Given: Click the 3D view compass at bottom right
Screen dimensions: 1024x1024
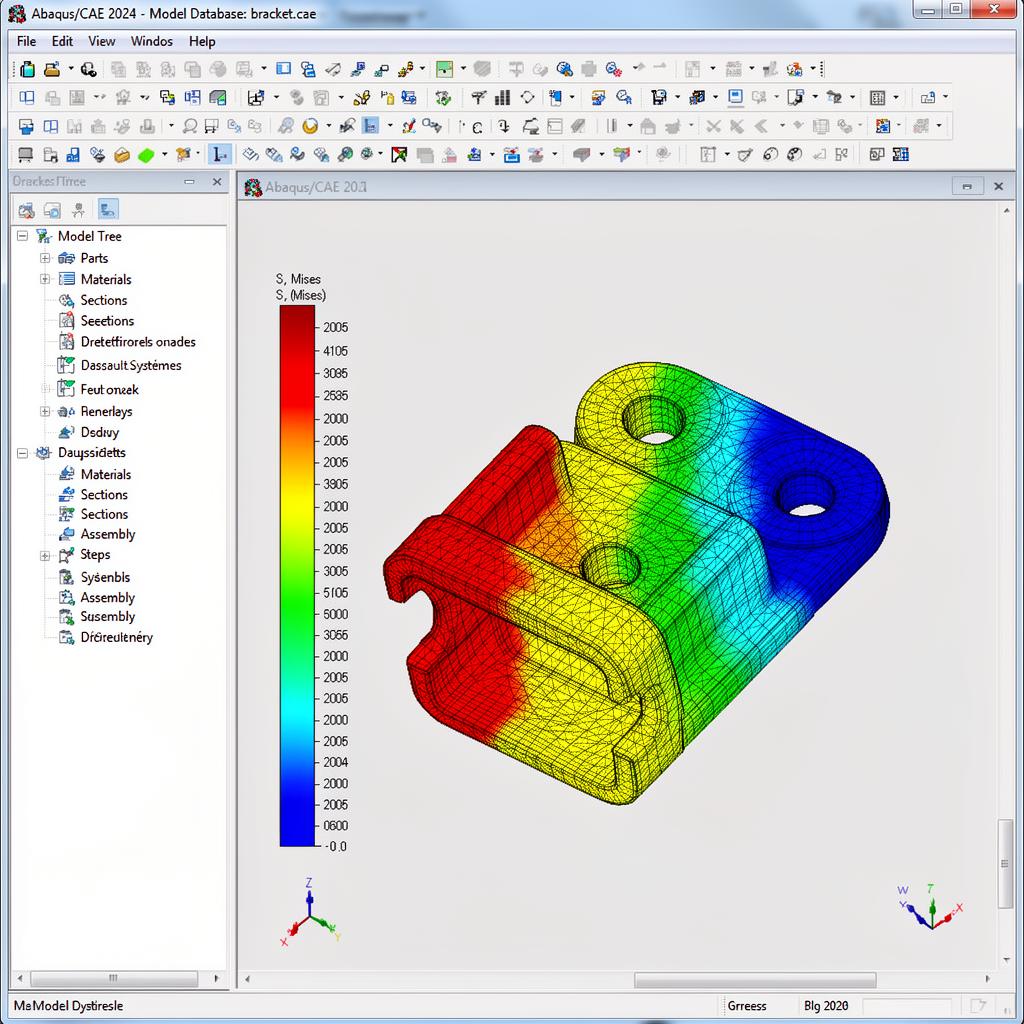Looking at the screenshot, I should [x=929, y=906].
